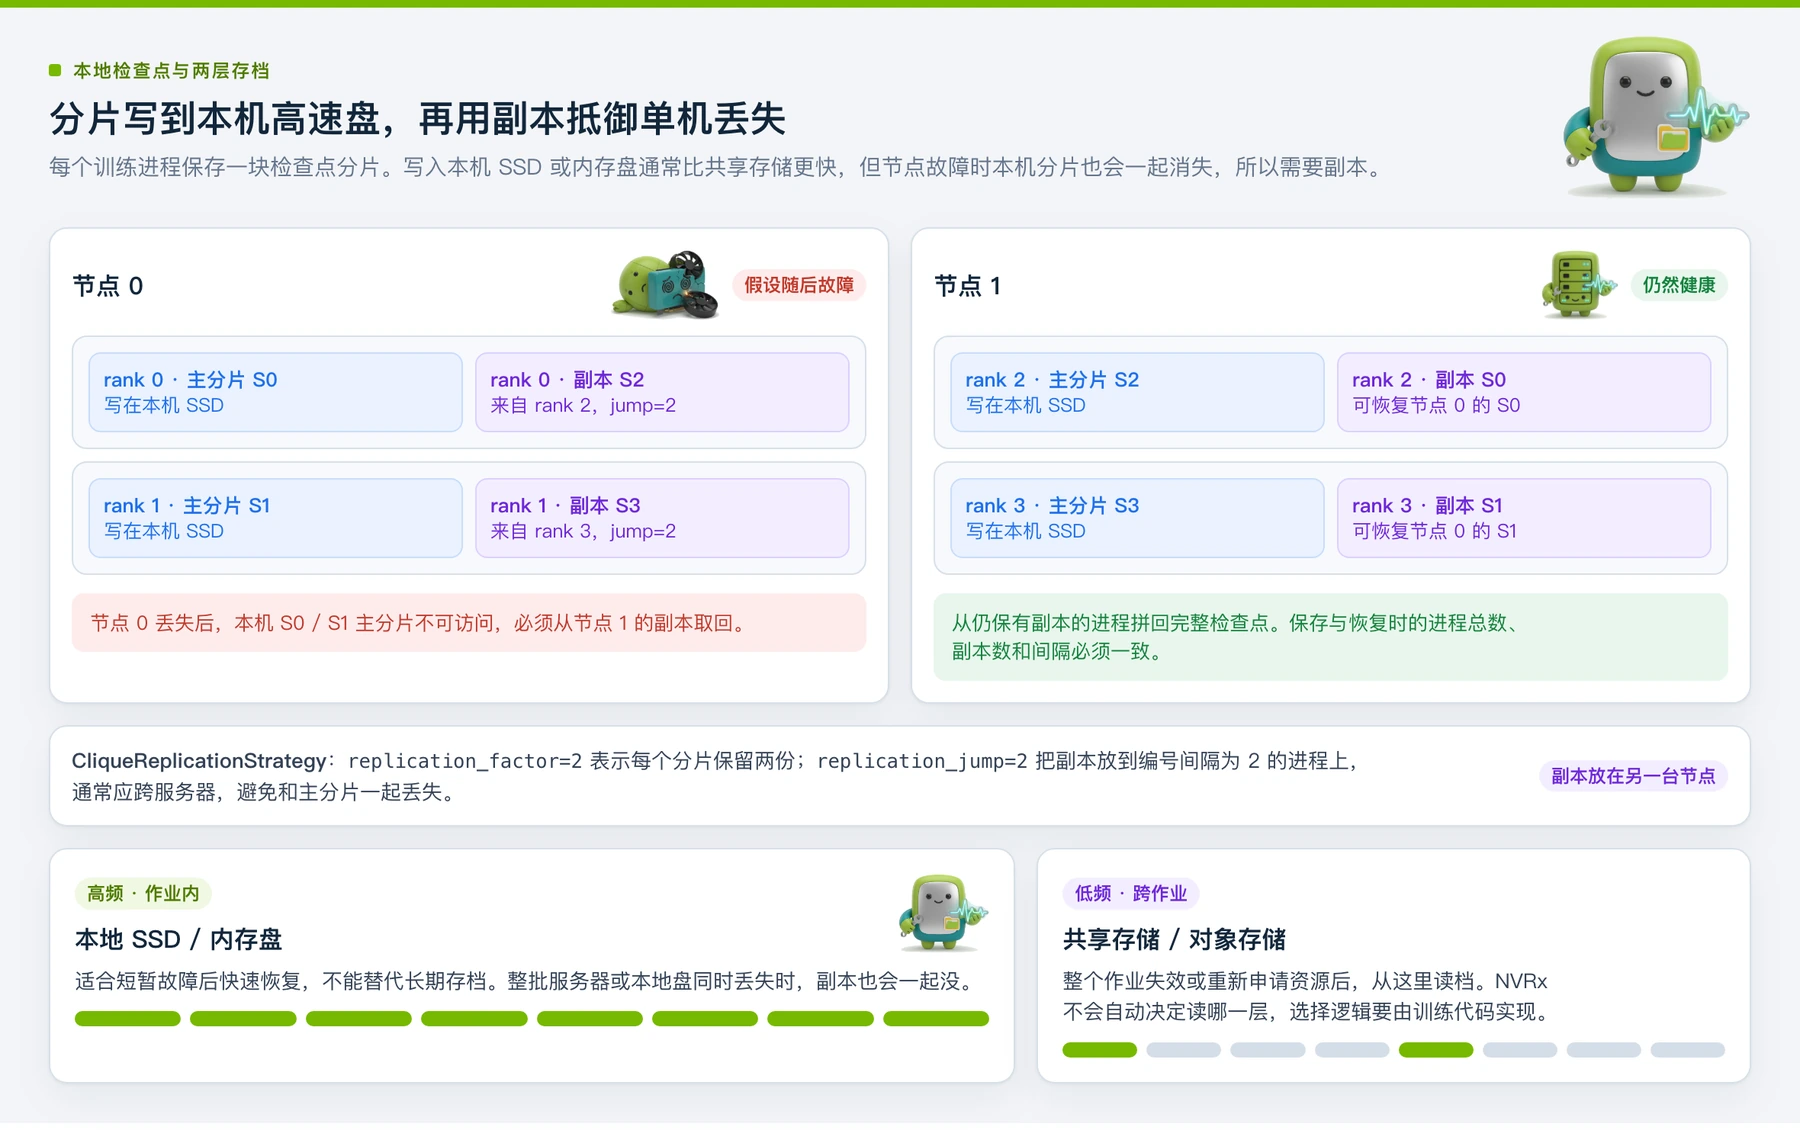Click the 副本放在另一台节点 pill
1800x1130 pixels.
(x=1633, y=776)
